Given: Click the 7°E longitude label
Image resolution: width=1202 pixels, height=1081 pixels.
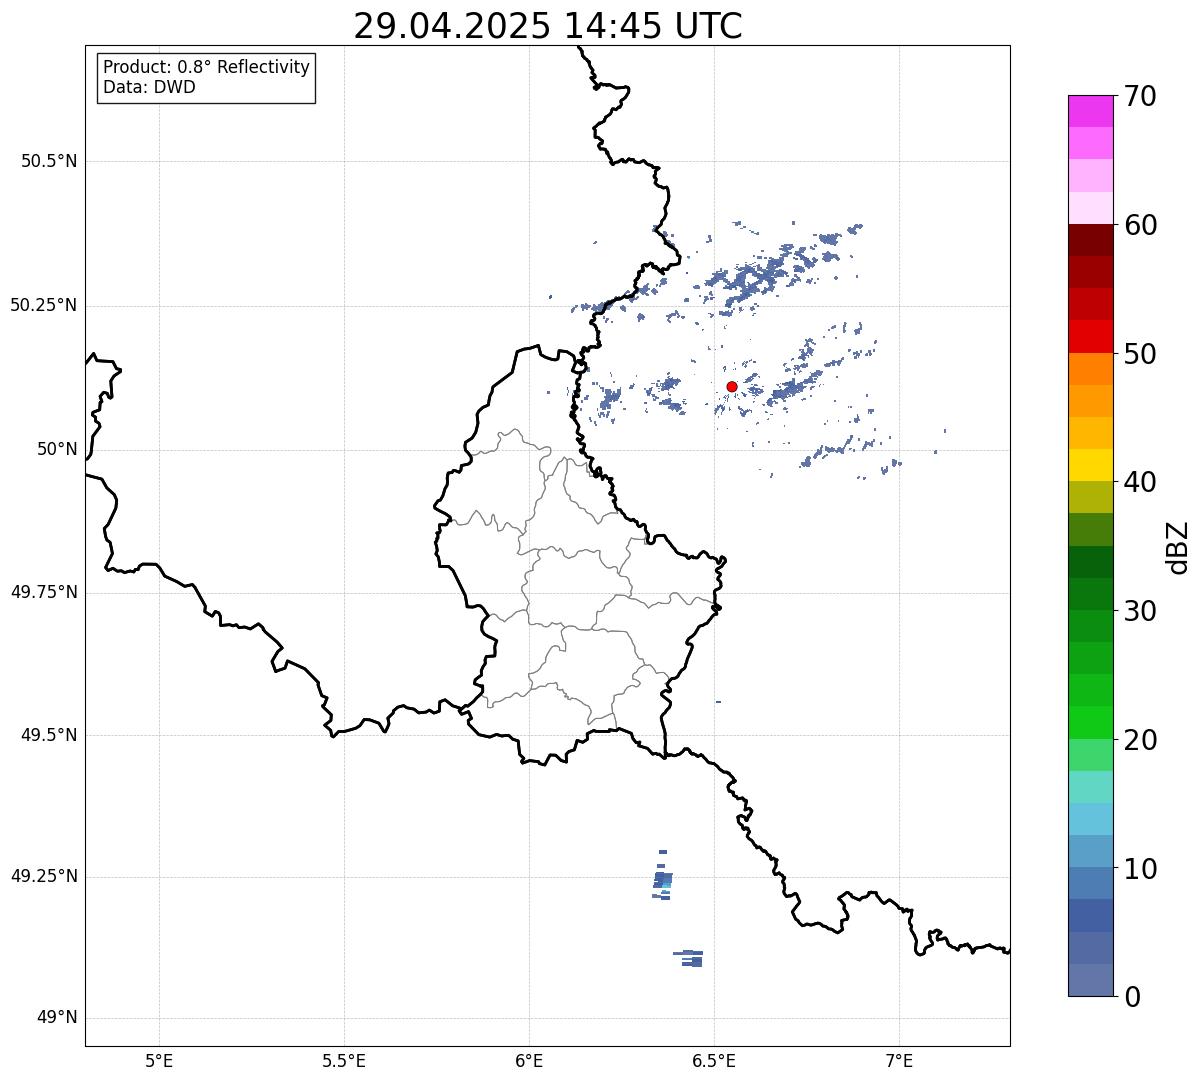Looking at the screenshot, I should pos(899,1061).
